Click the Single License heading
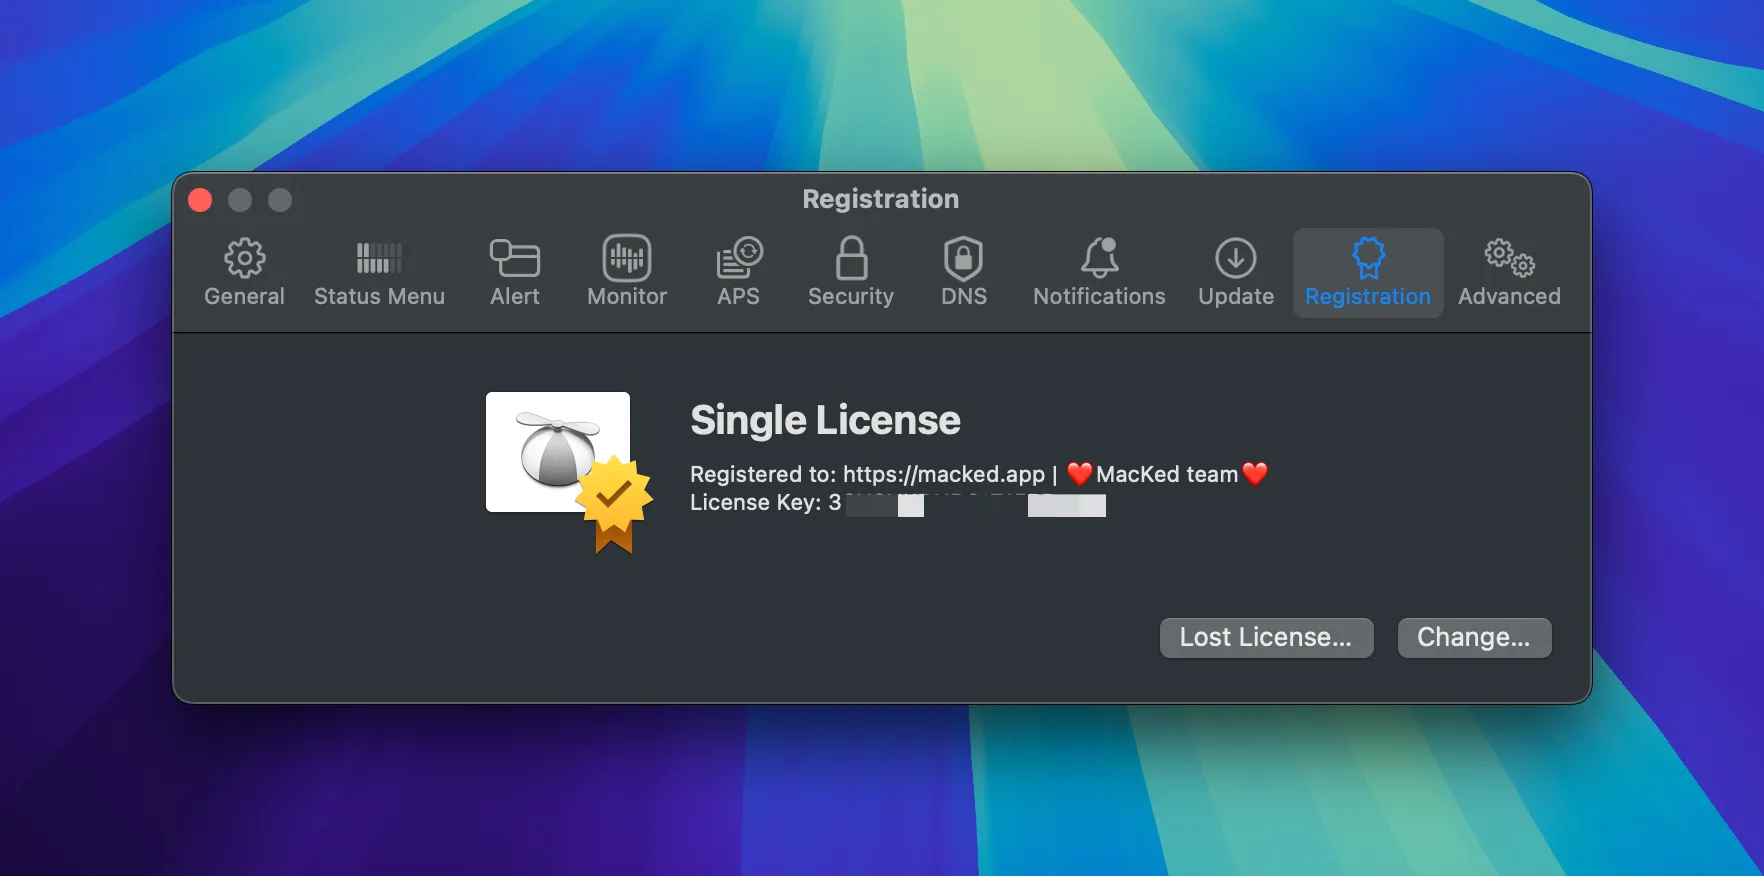Viewport: 1764px width, 876px height. pos(825,420)
